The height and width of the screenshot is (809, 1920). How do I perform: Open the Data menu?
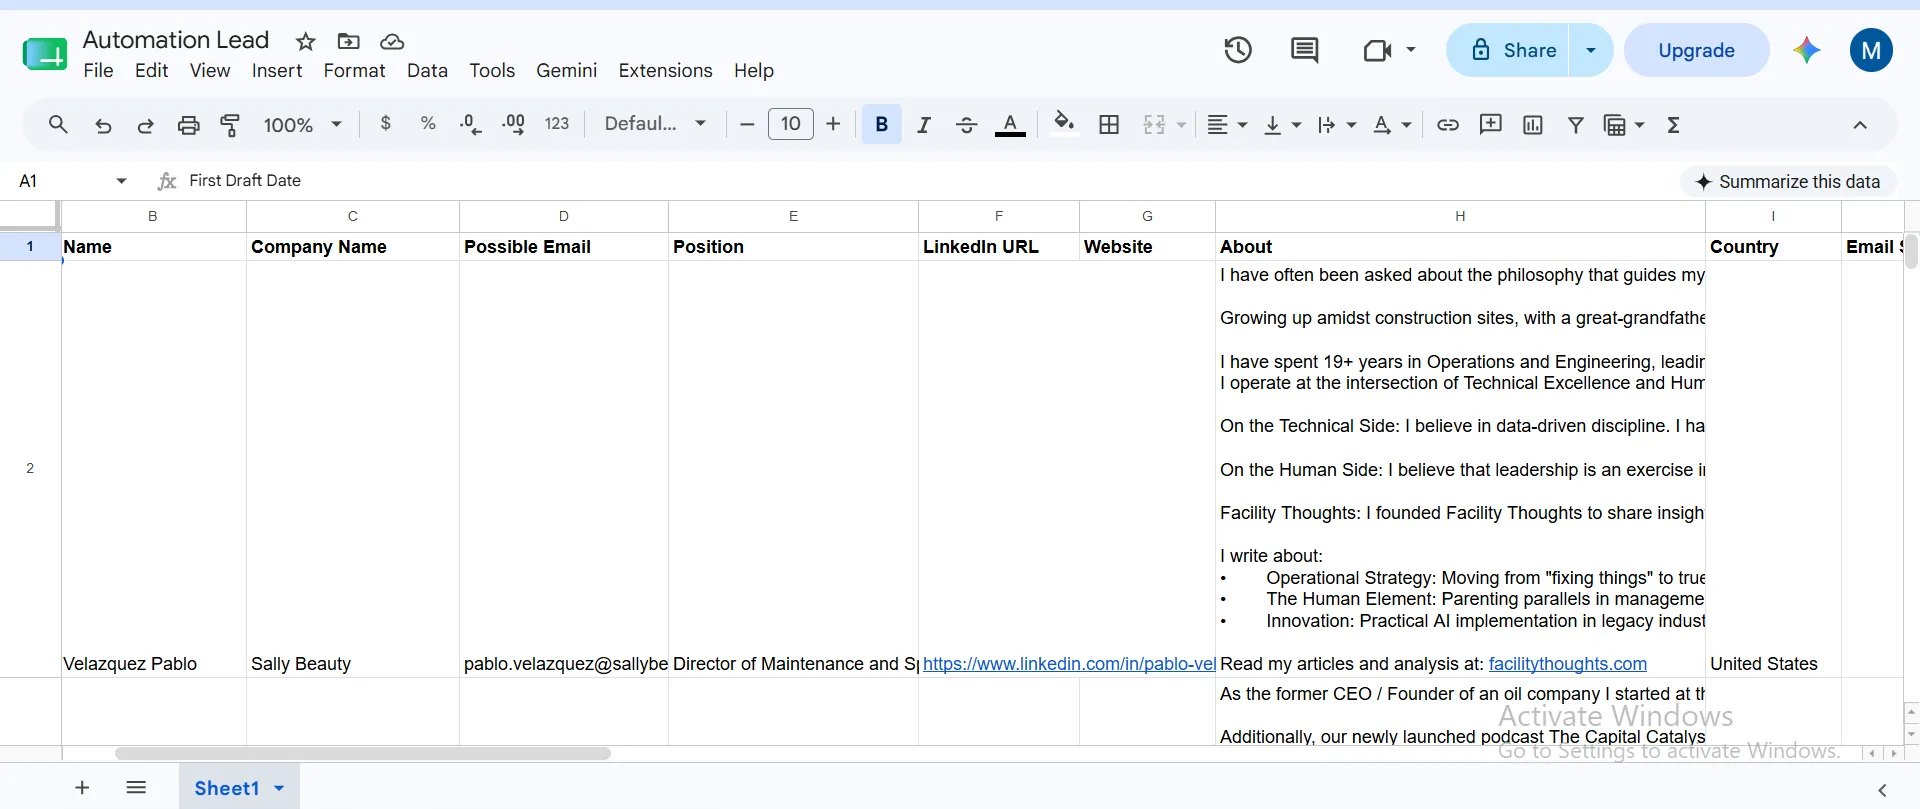tap(427, 70)
